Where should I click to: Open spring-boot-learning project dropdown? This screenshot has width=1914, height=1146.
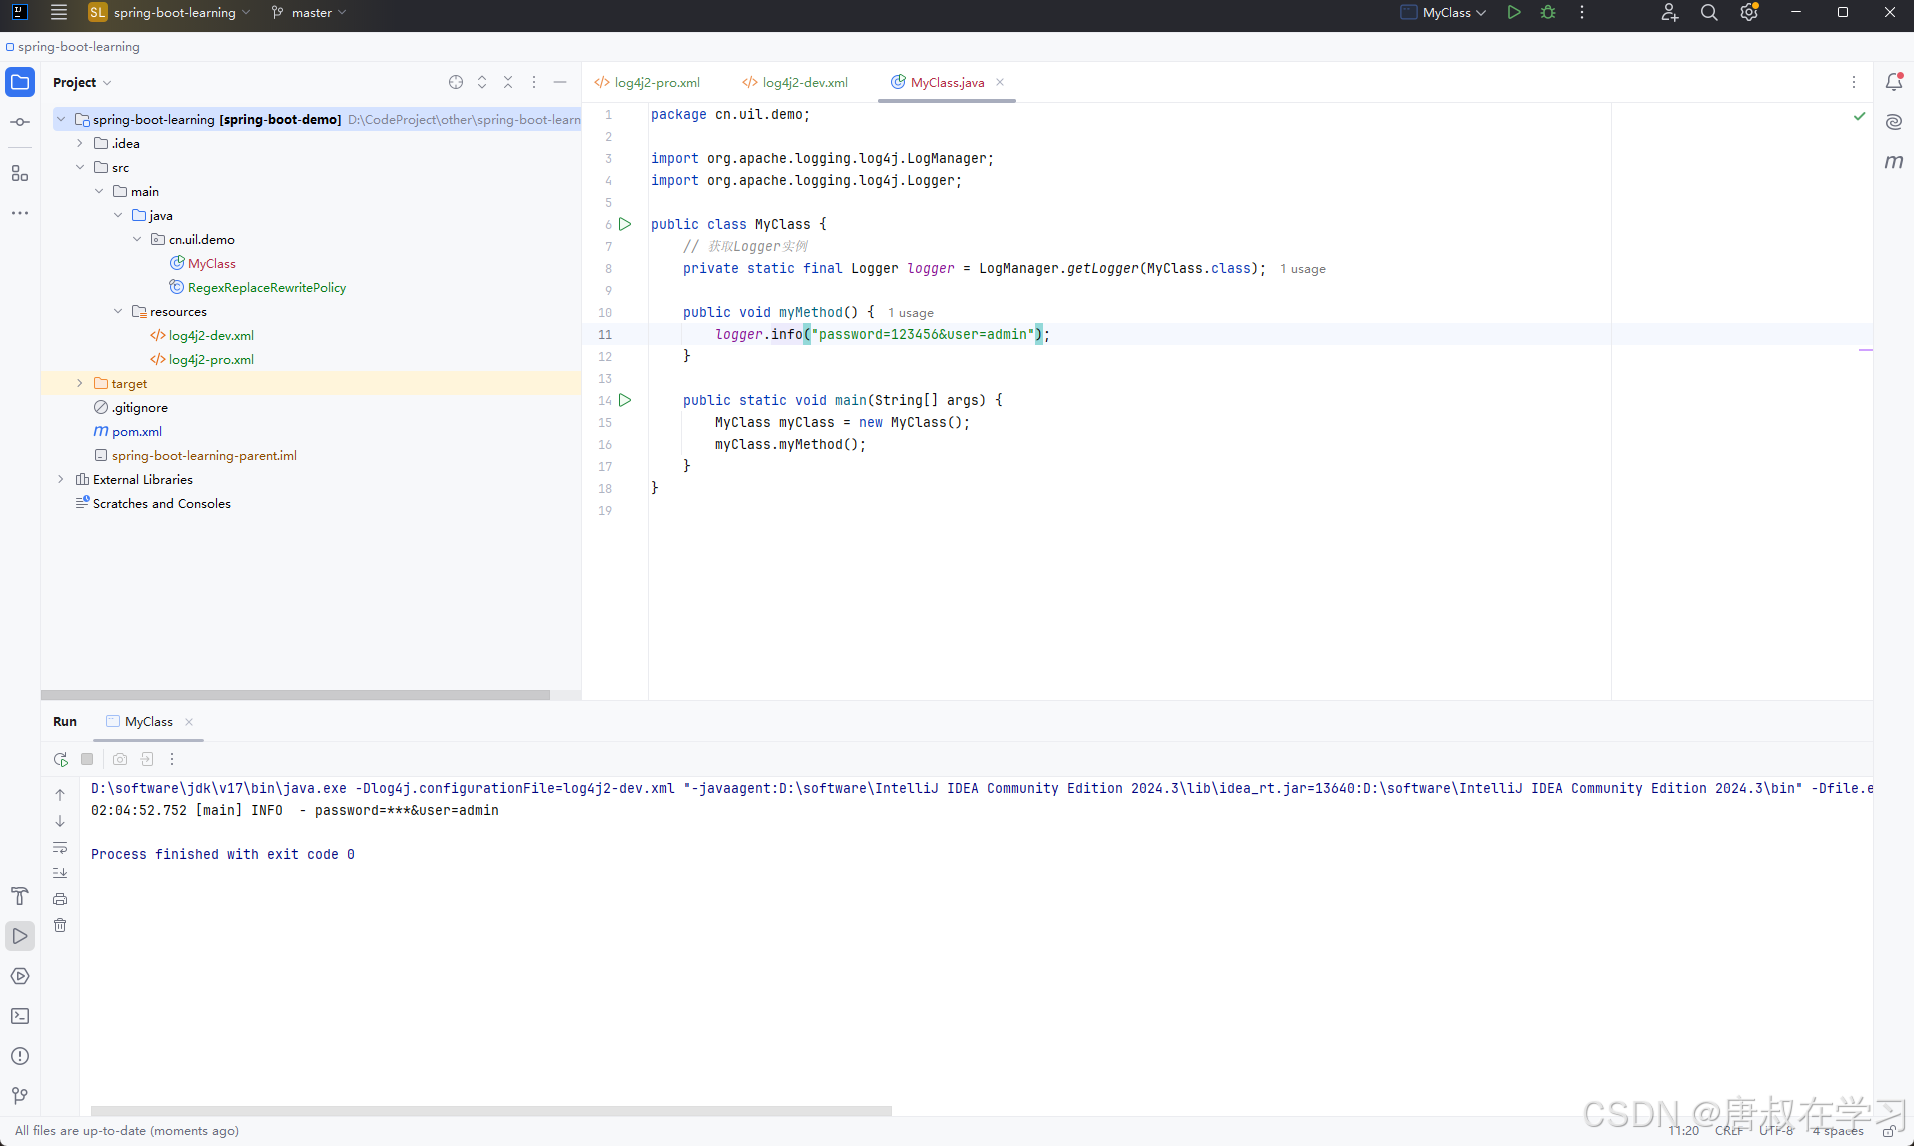pos(170,13)
